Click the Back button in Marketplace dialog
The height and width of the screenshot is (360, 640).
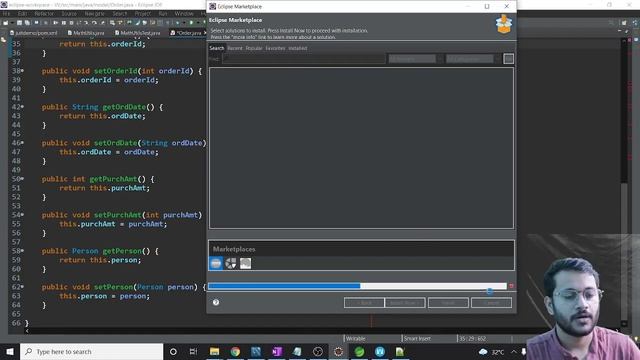[364, 303]
